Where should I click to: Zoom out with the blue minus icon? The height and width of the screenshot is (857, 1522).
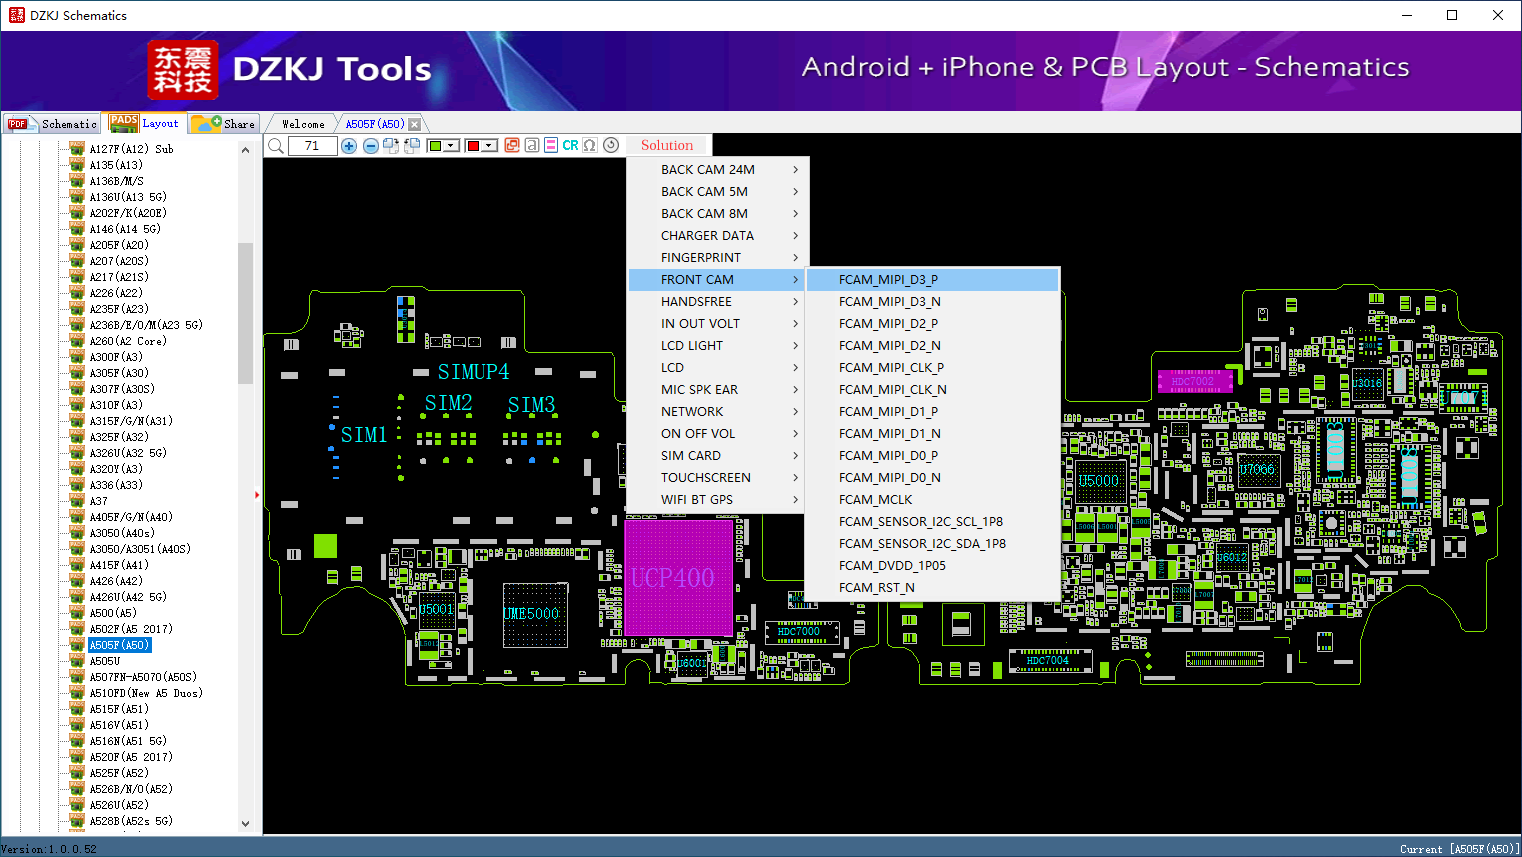371,146
